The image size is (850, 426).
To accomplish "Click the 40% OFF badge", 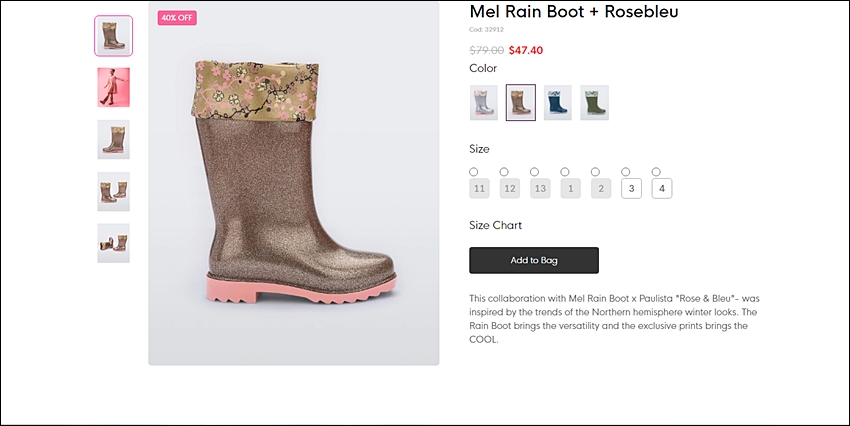I will pyautogui.click(x=177, y=18).
